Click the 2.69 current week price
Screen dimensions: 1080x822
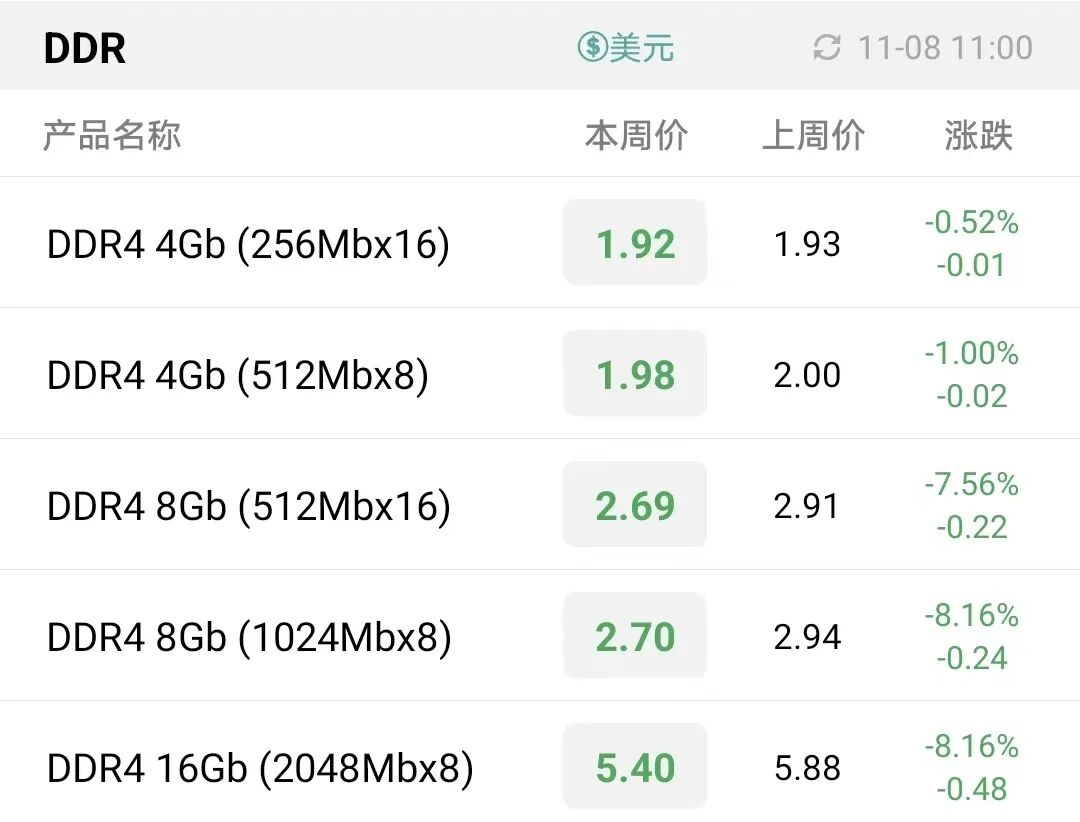[635, 504]
